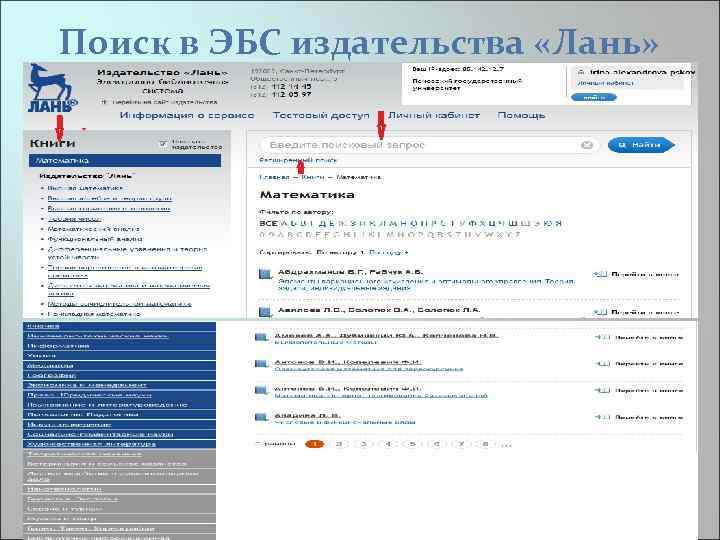The height and width of the screenshot is (540, 720).
Task: Go to page 5 of results
Action: 412,444
